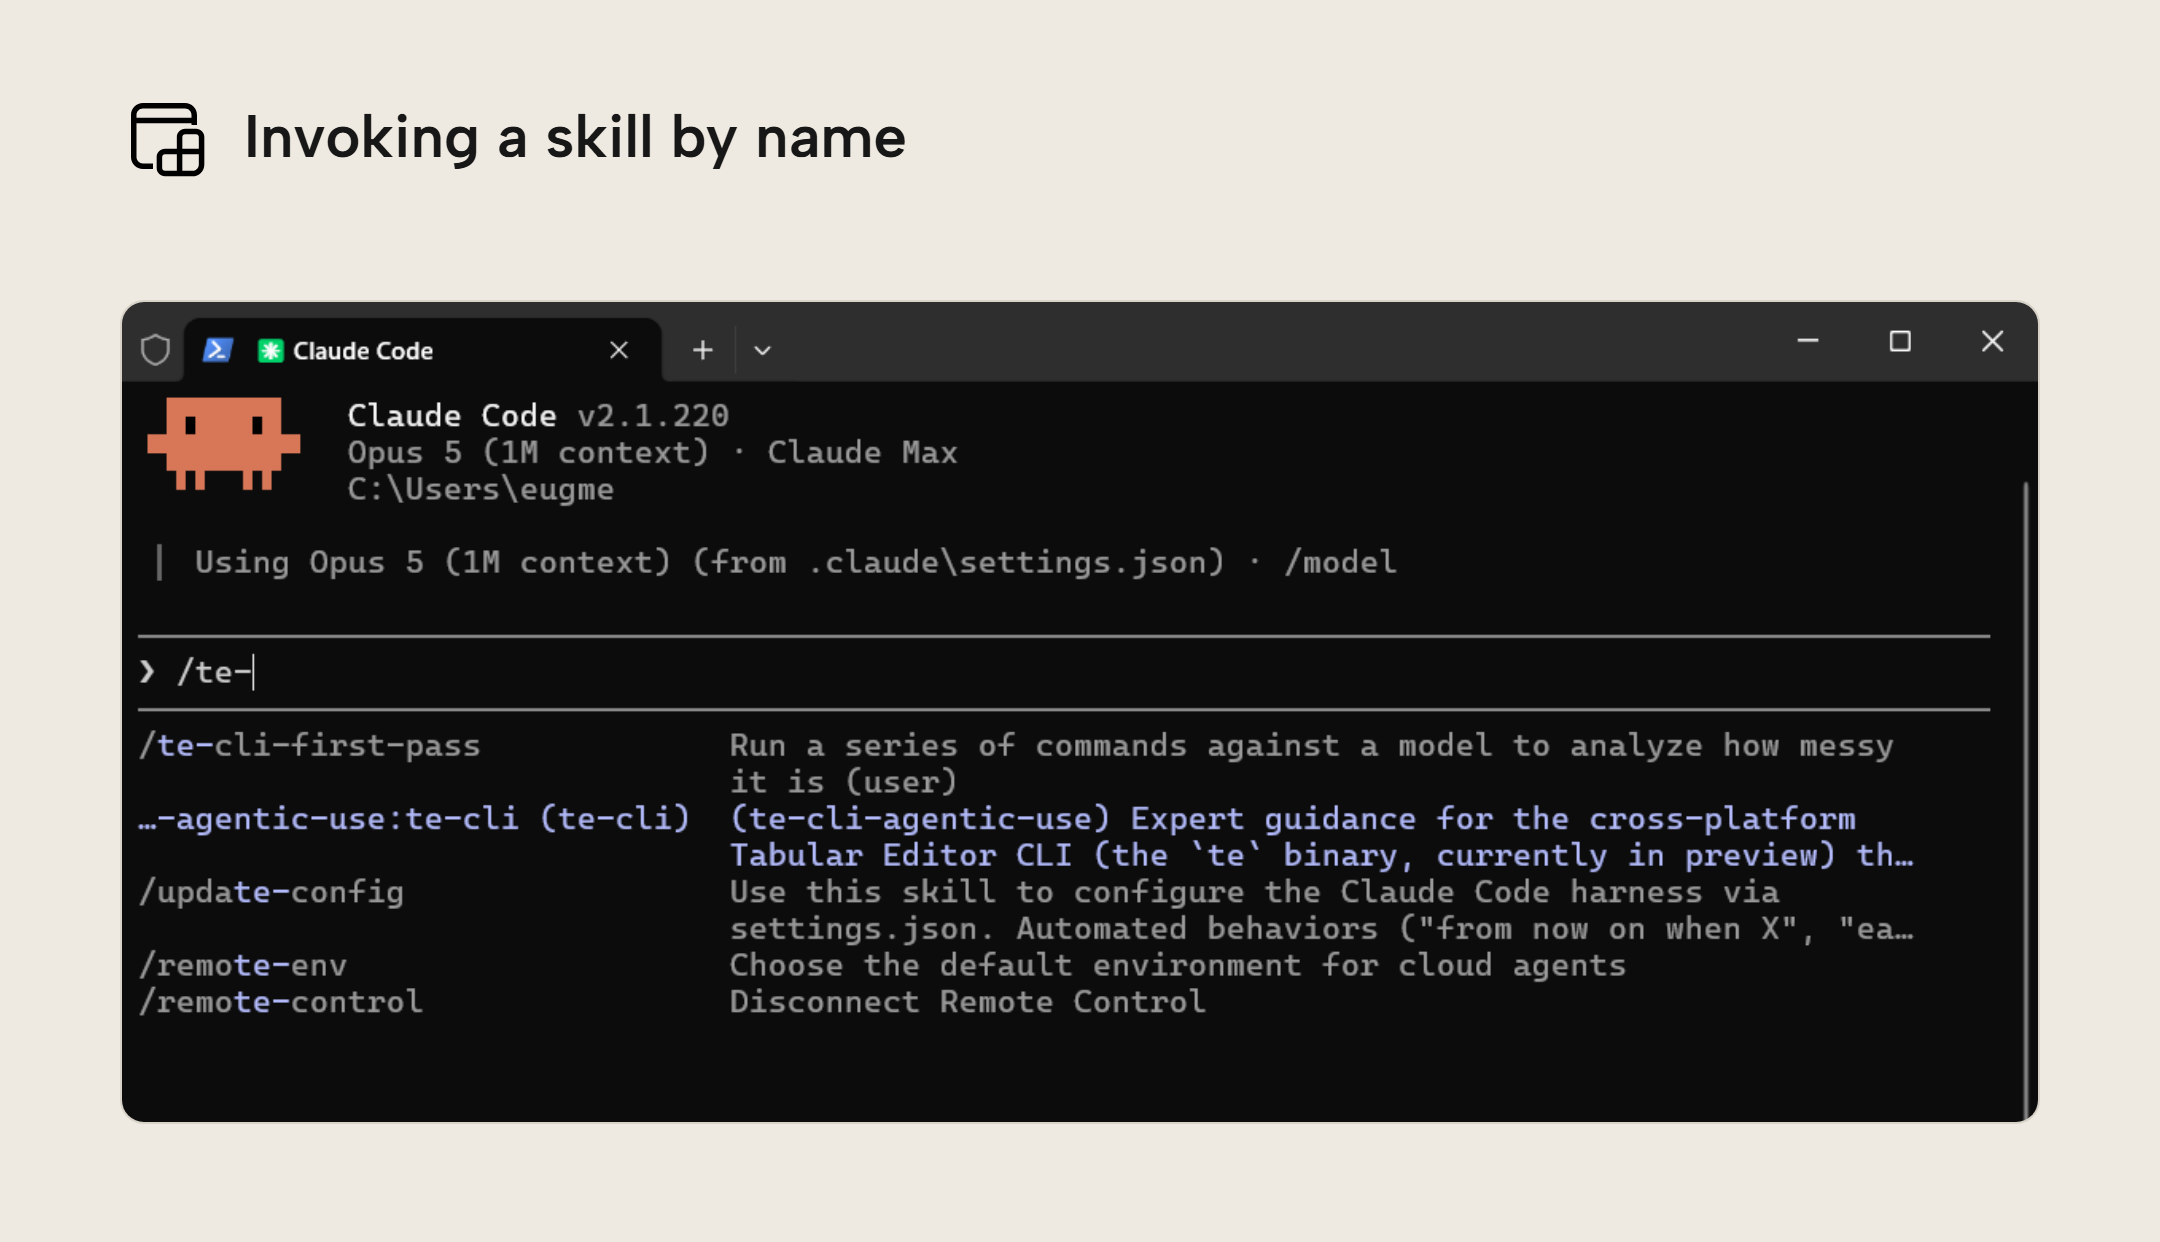Click the path C:\Users\eugme

click(480, 489)
